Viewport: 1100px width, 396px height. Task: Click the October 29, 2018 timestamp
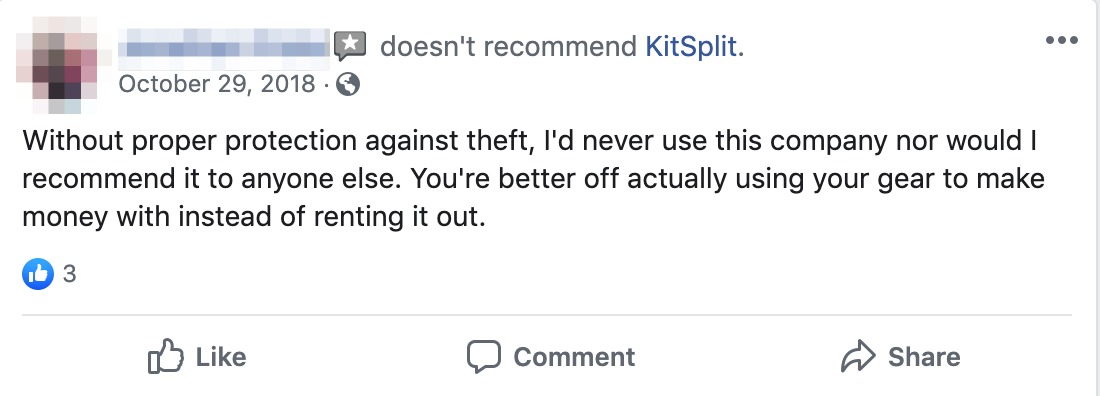[x=217, y=84]
